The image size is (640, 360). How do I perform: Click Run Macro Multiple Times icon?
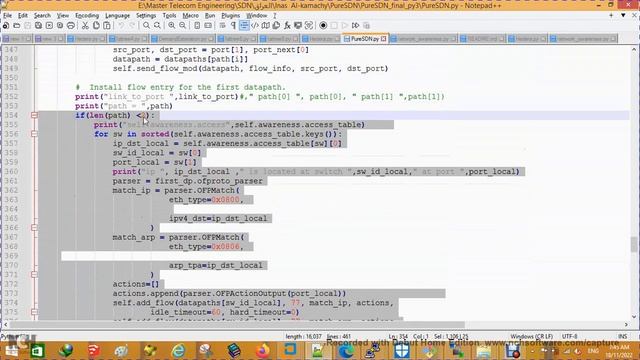pyautogui.click(x=356, y=25)
